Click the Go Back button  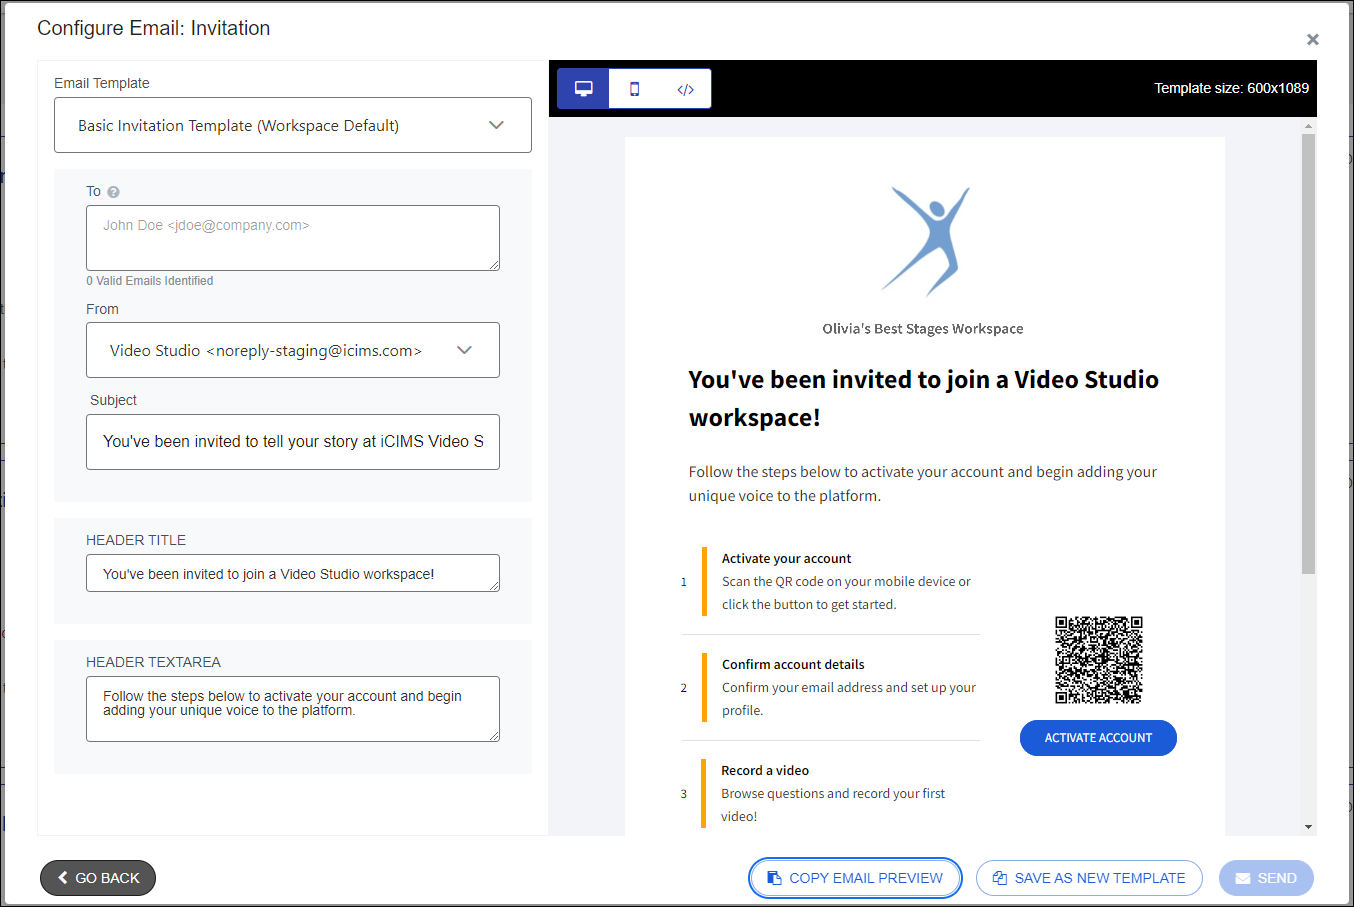point(97,878)
